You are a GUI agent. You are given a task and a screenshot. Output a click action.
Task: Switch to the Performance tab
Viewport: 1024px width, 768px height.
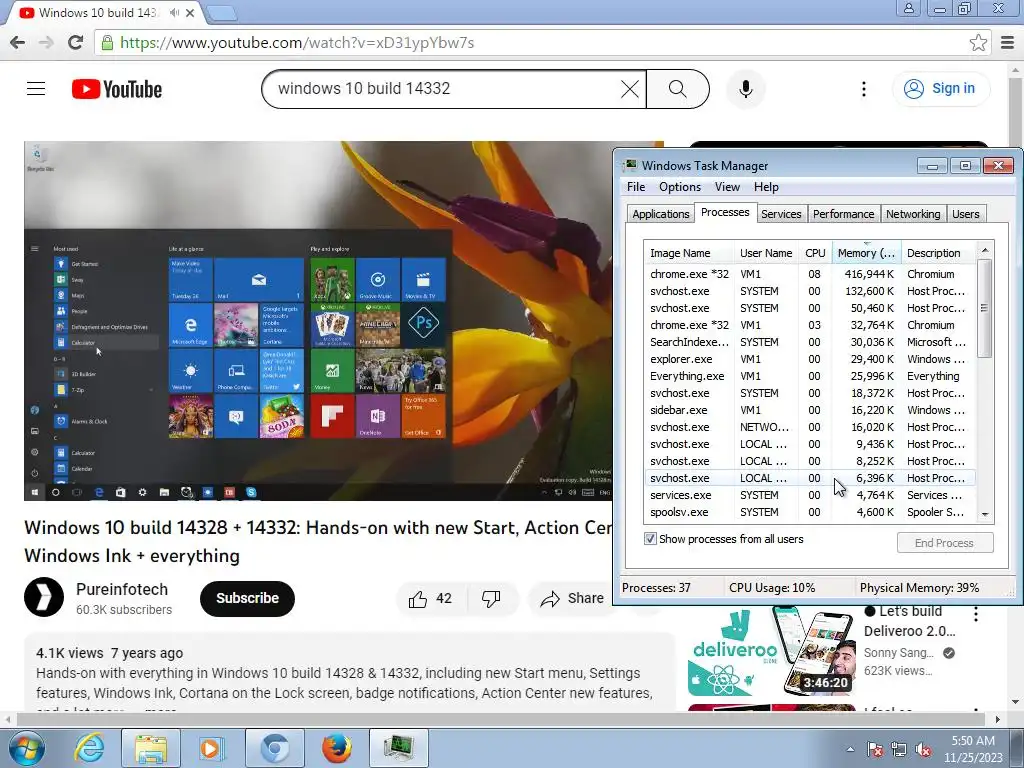843,214
